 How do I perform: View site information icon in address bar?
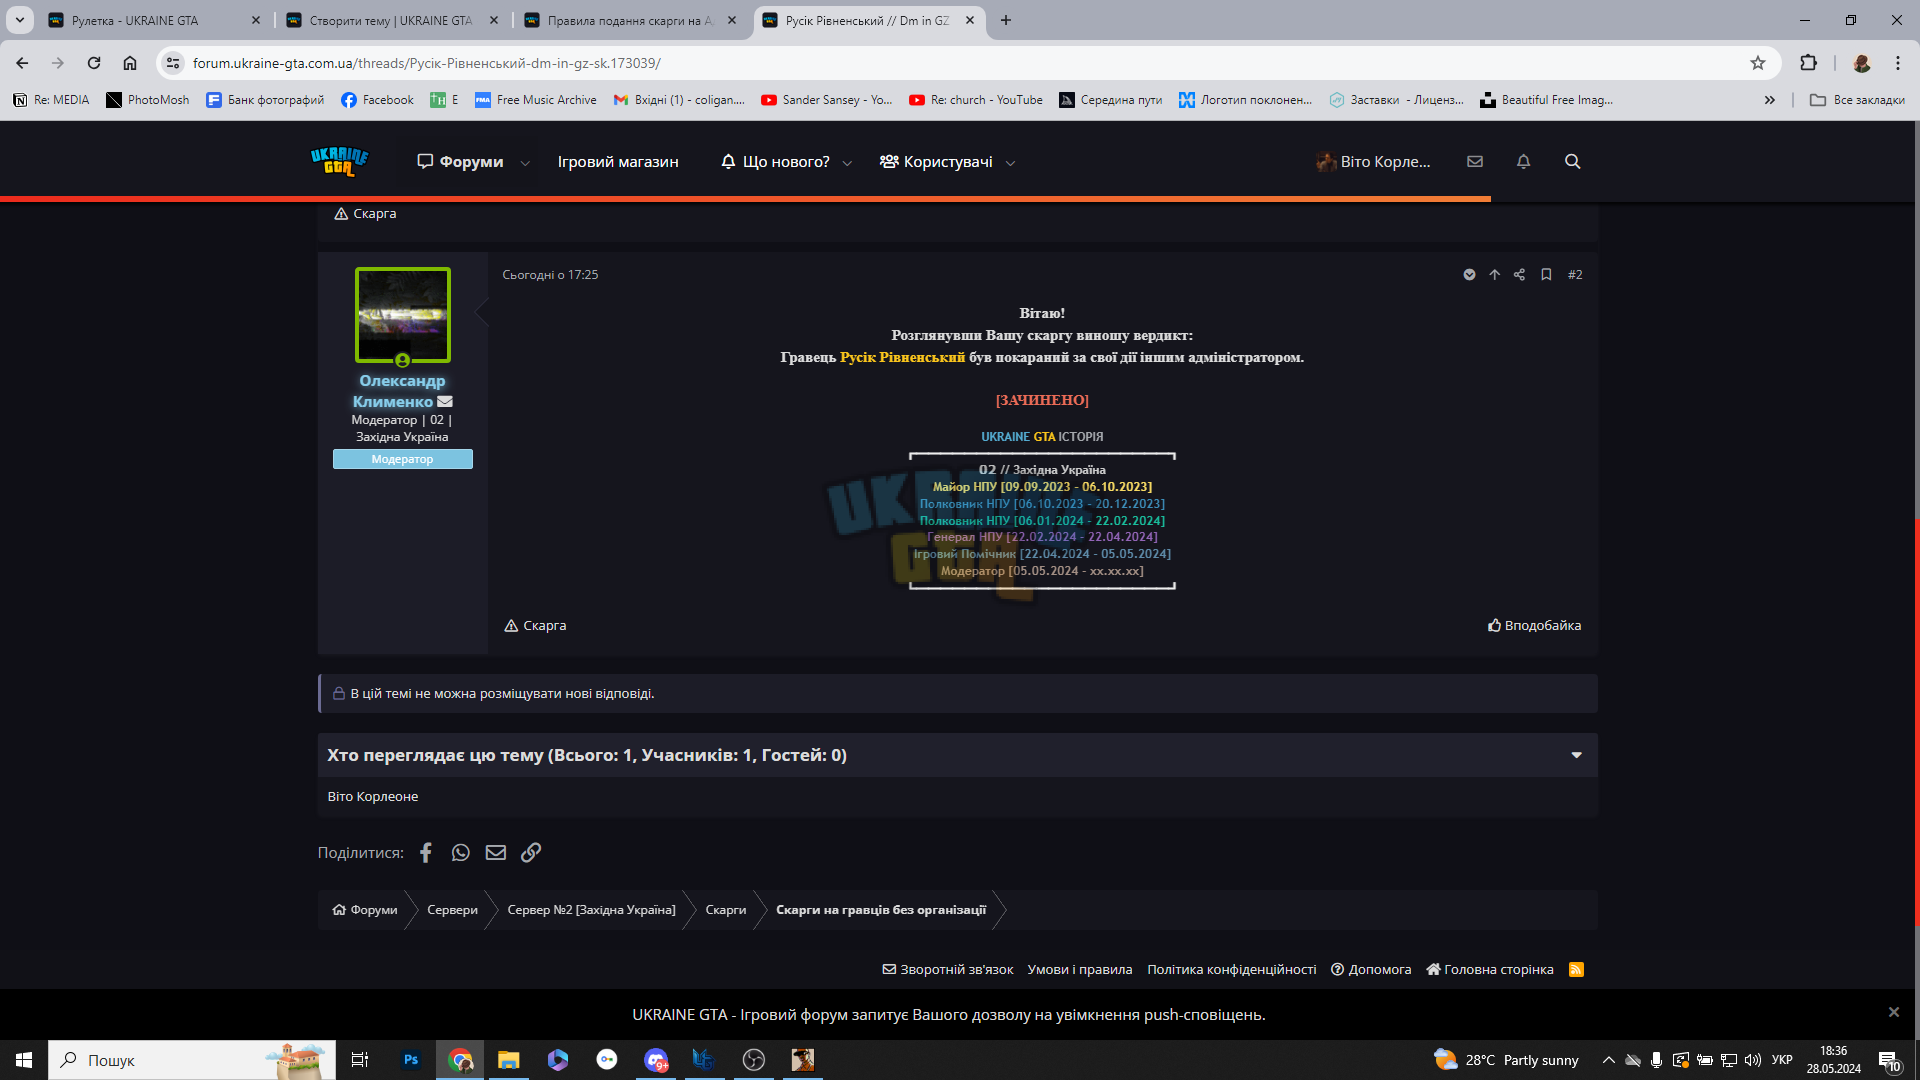pyautogui.click(x=173, y=63)
